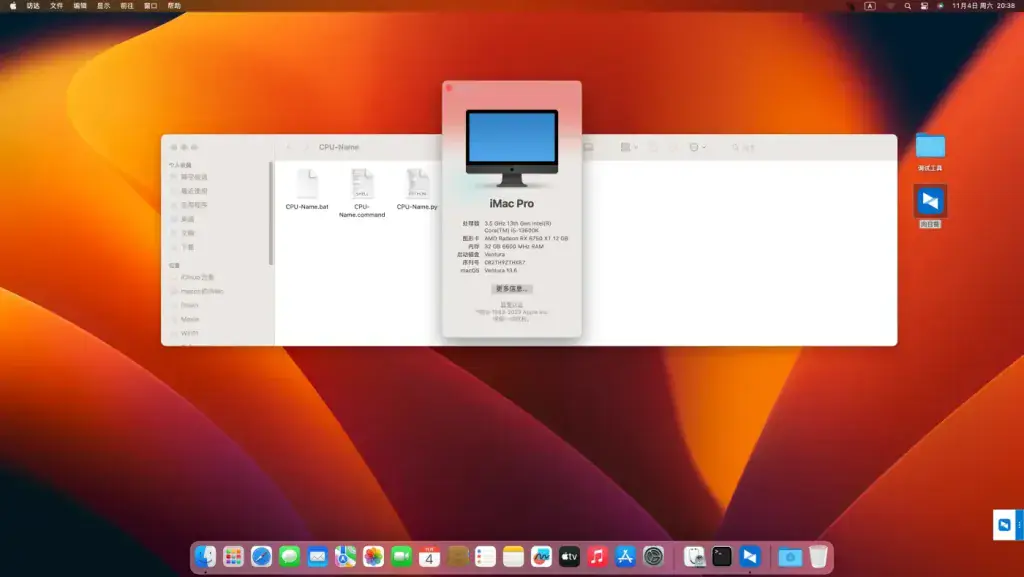Viewport: 1024px width, 577px height.
Task: Open the Finder group-by dropdown
Action: coord(629,148)
